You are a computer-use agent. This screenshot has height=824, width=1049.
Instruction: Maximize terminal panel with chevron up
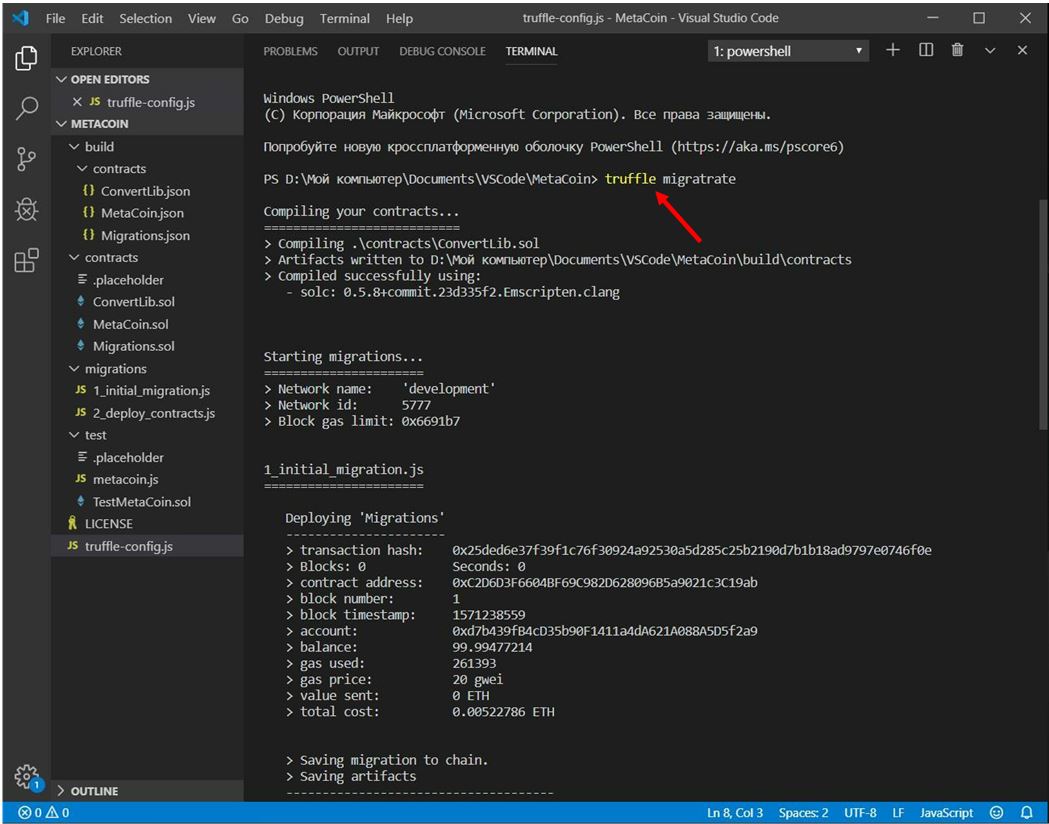tap(990, 51)
